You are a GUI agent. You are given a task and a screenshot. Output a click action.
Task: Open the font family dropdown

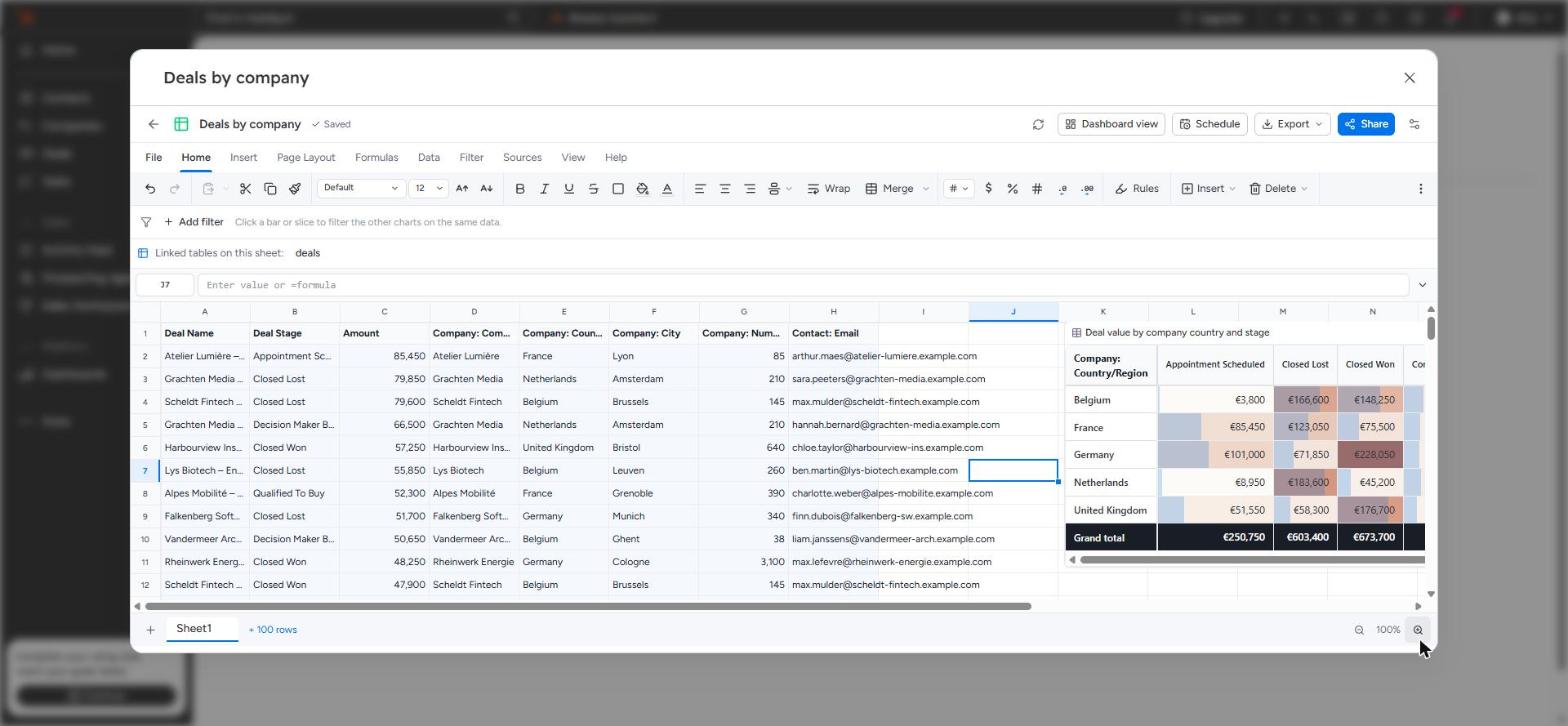pos(361,188)
